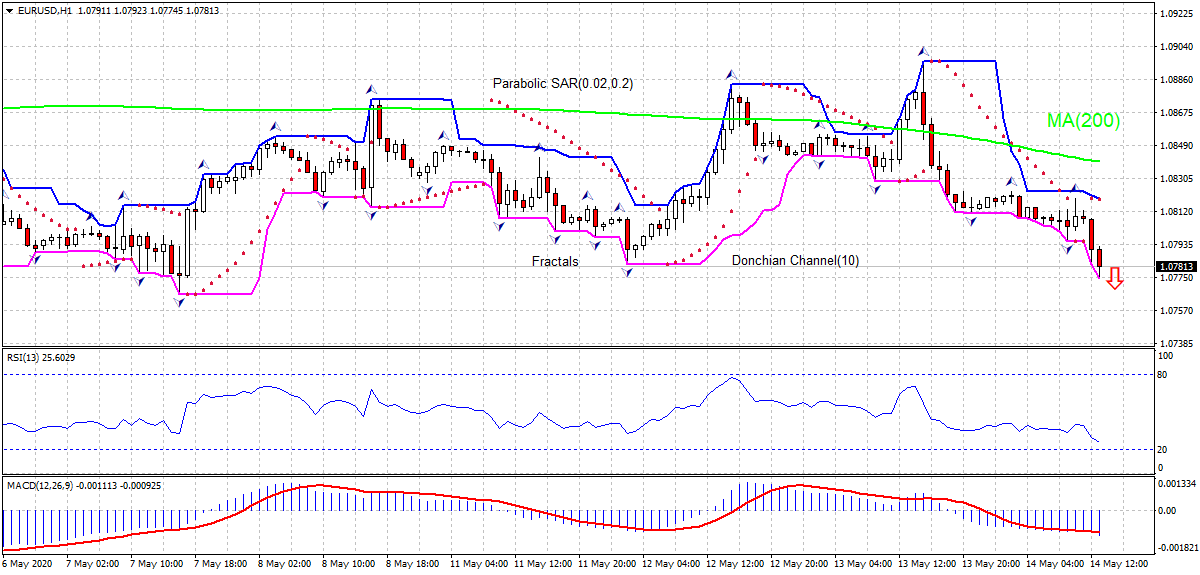Click the fractal arrow above the highest 13 May peak
1200x575 pixels.
(925, 51)
